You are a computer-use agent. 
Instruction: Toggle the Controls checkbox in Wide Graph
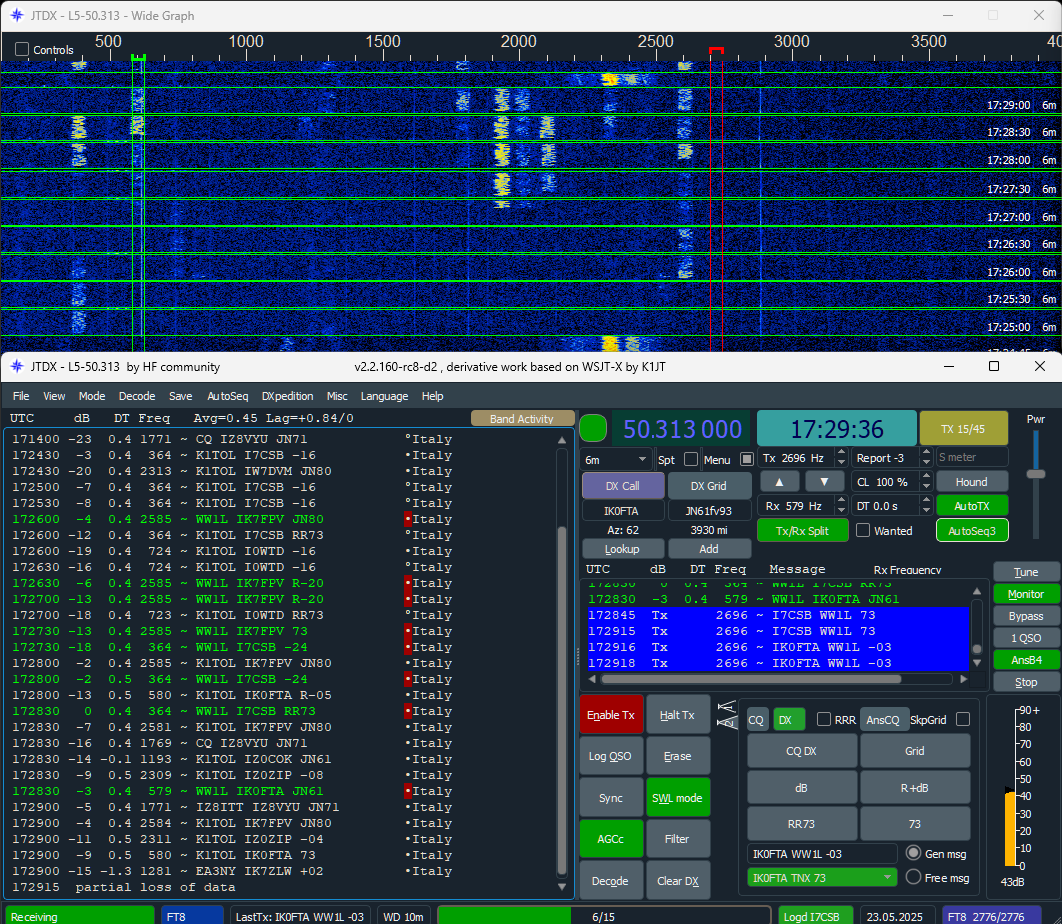pyautogui.click(x=22, y=49)
